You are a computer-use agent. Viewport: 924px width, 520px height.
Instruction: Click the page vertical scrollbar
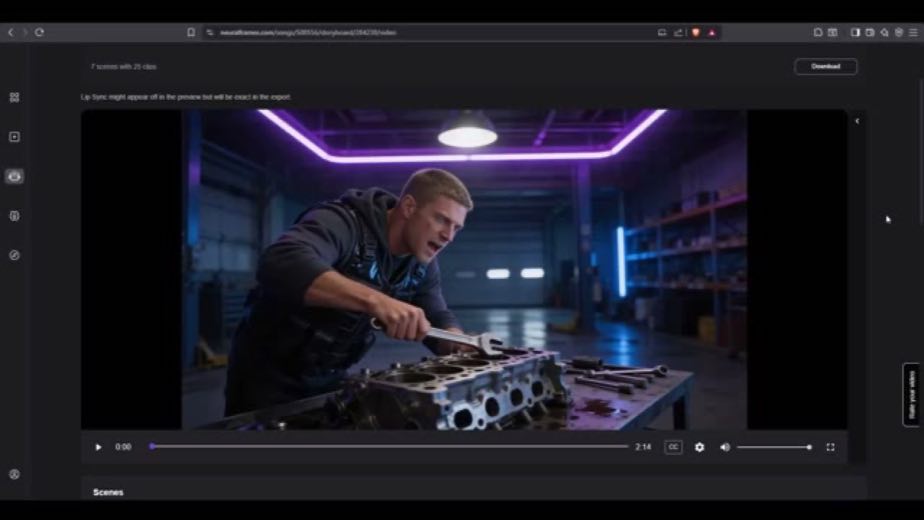(921, 152)
